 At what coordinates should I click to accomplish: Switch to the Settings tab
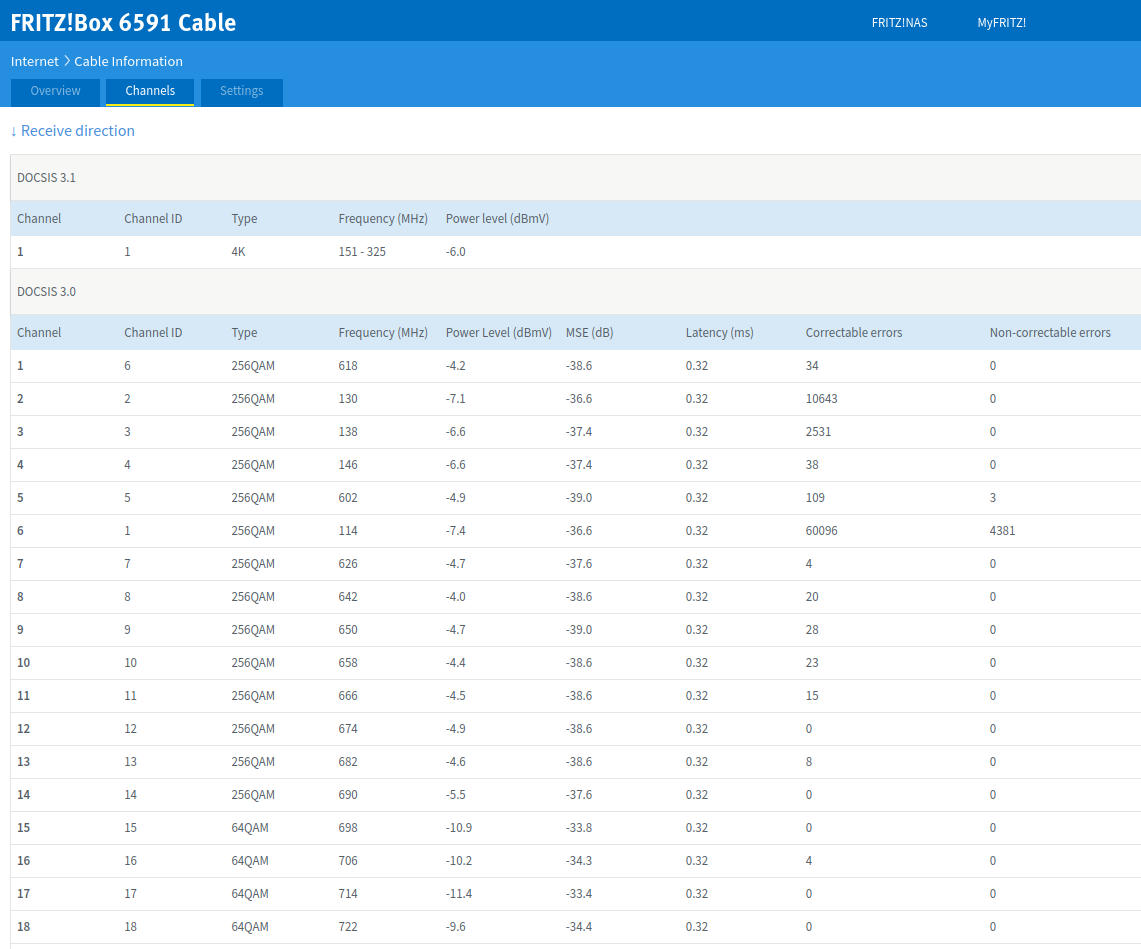pyautogui.click(x=242, y=91)
